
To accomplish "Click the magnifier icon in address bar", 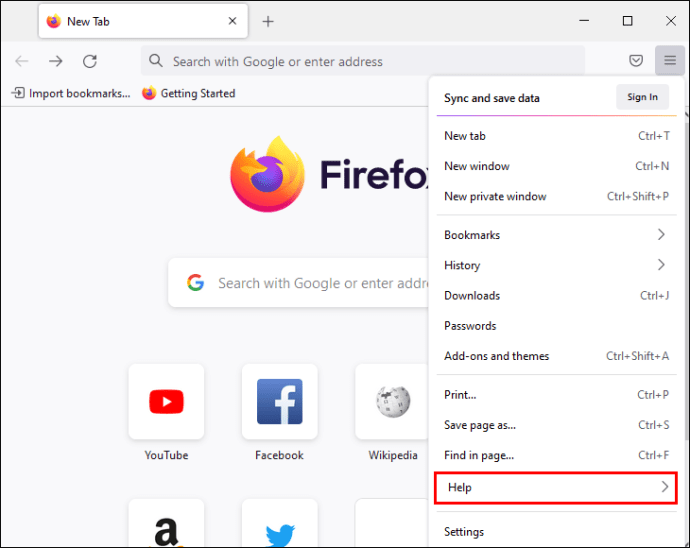I will pyautogui.click(x=156, y=61).
